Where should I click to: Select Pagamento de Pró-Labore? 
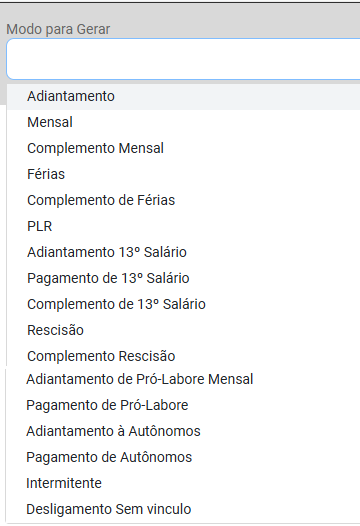coord(183,405)
